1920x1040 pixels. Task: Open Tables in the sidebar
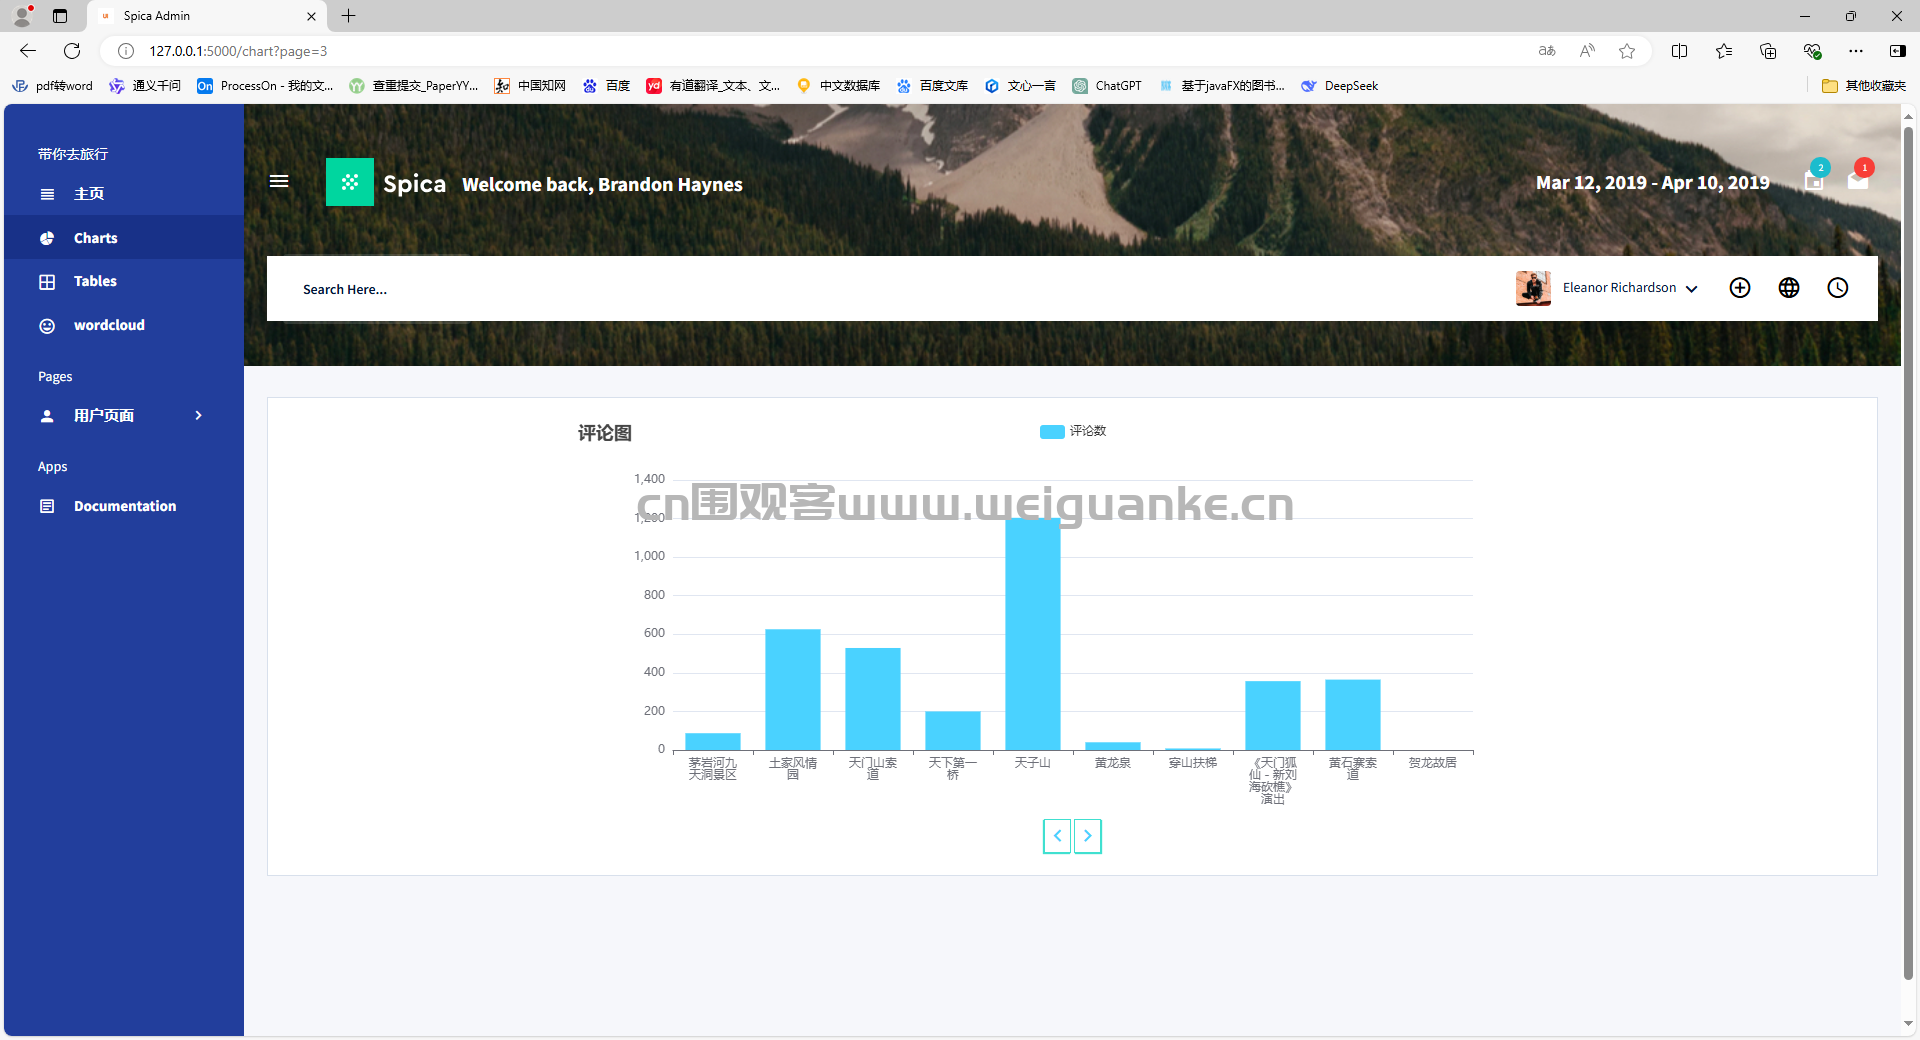pyautogui.click(x=95, y=281)
